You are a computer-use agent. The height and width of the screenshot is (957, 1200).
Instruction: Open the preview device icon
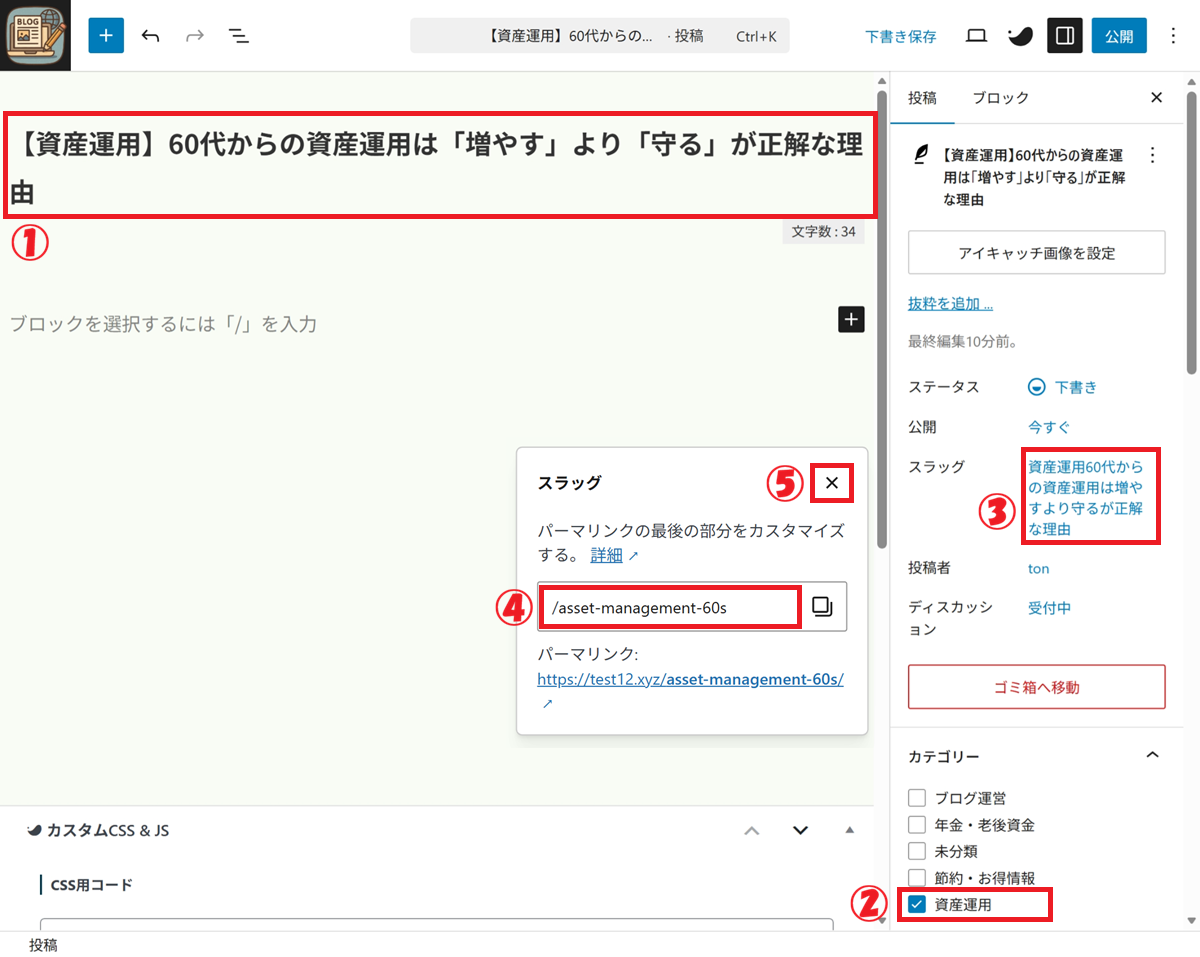pos(976,36)
